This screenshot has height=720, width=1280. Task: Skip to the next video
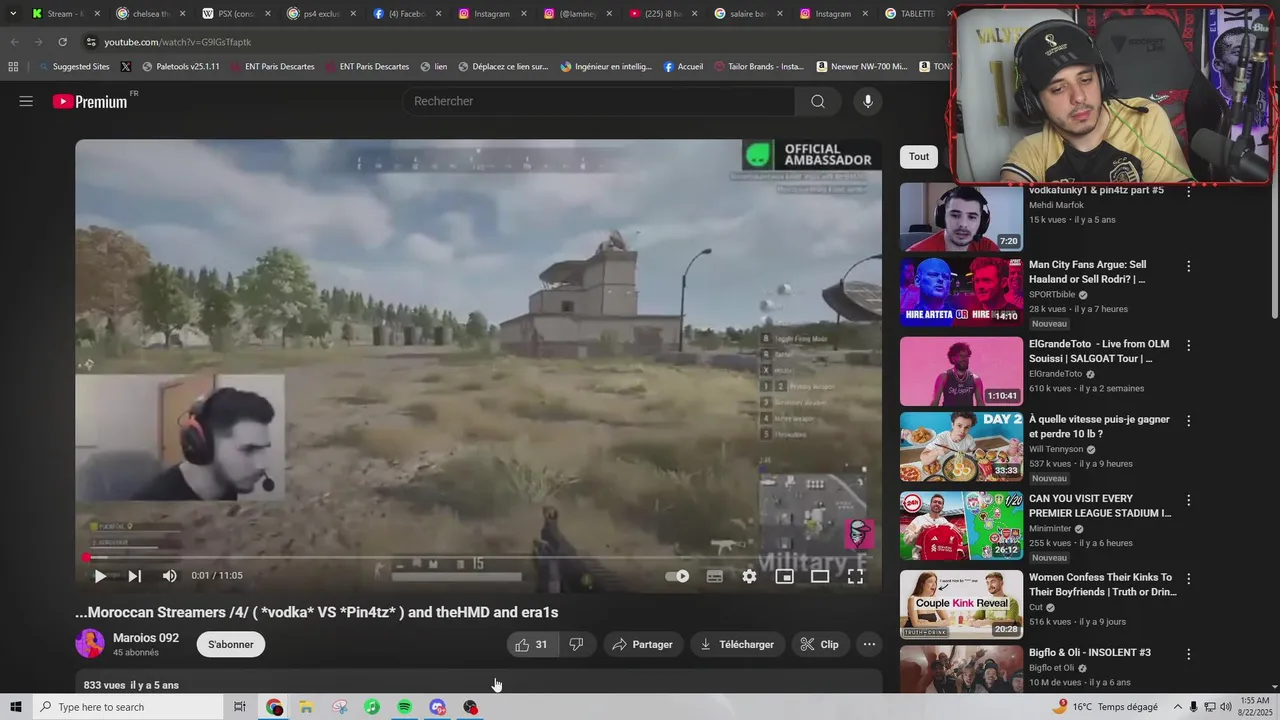coord(134,576)
